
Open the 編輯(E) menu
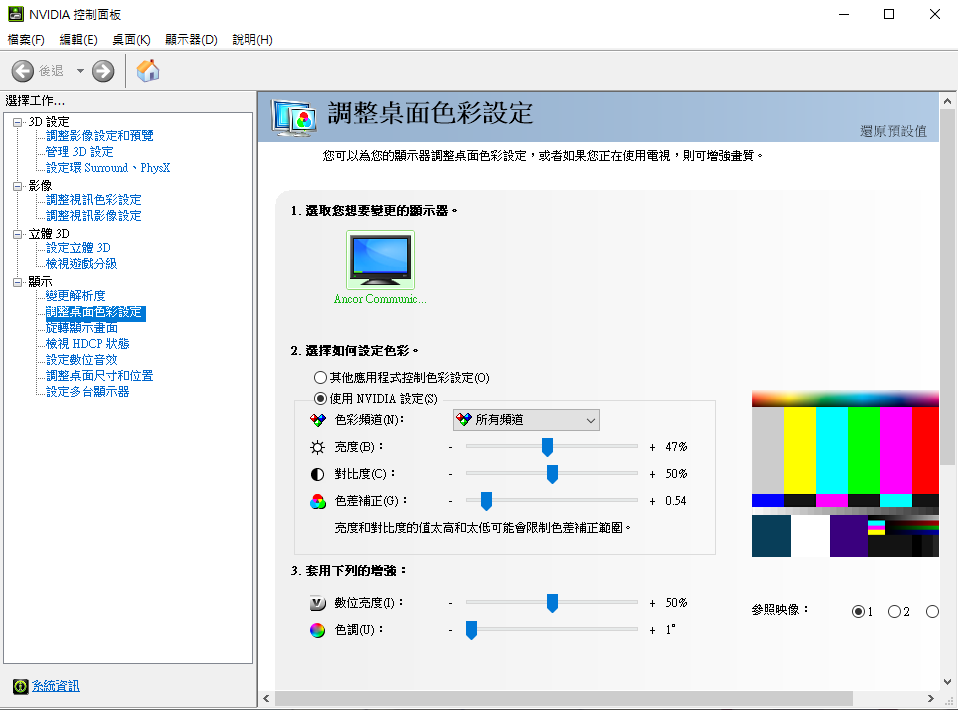[79, 40]
